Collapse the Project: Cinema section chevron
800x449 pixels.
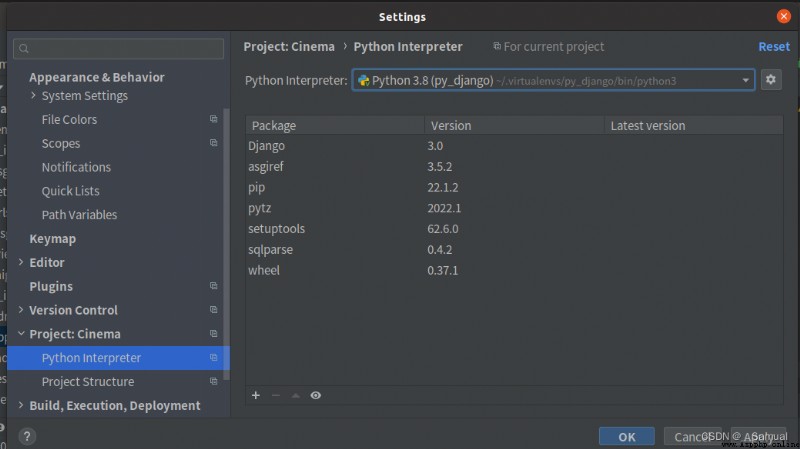pos(21,334)
